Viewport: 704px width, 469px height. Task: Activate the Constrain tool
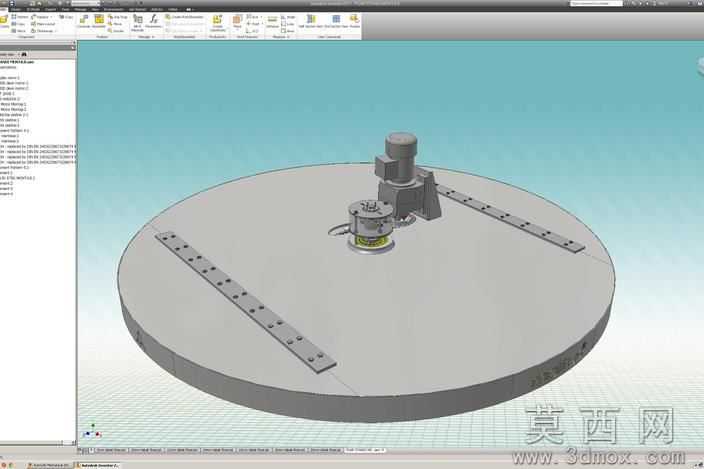click(x=84, y=21)
